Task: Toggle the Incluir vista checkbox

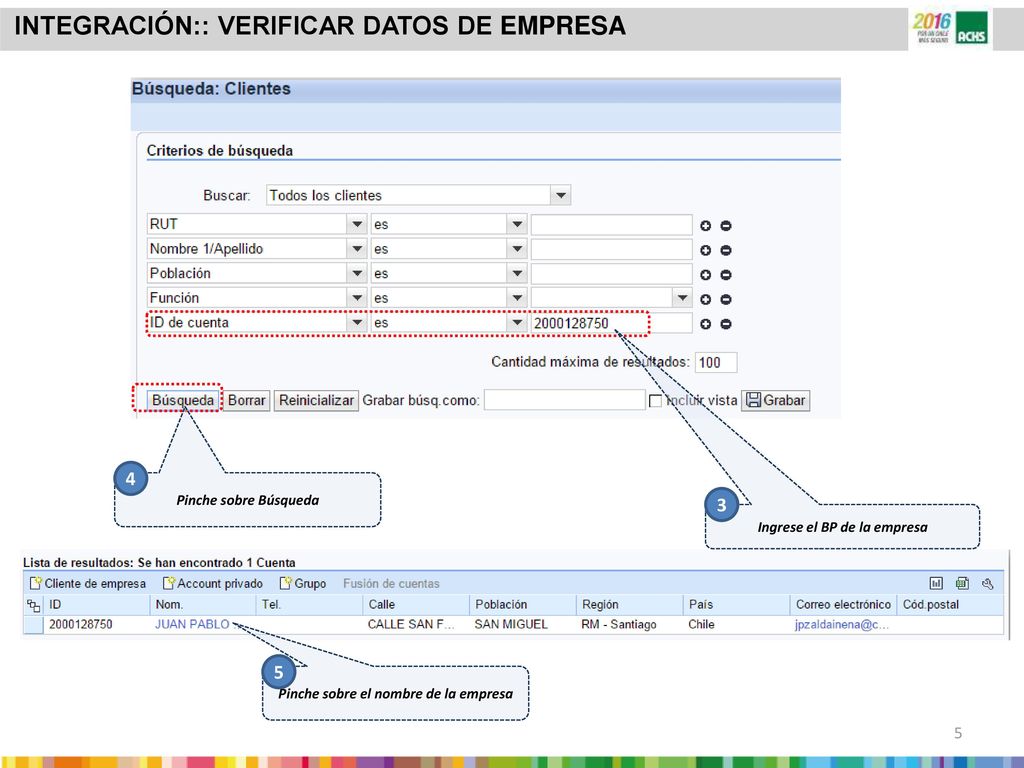Action: click(655, 401)
